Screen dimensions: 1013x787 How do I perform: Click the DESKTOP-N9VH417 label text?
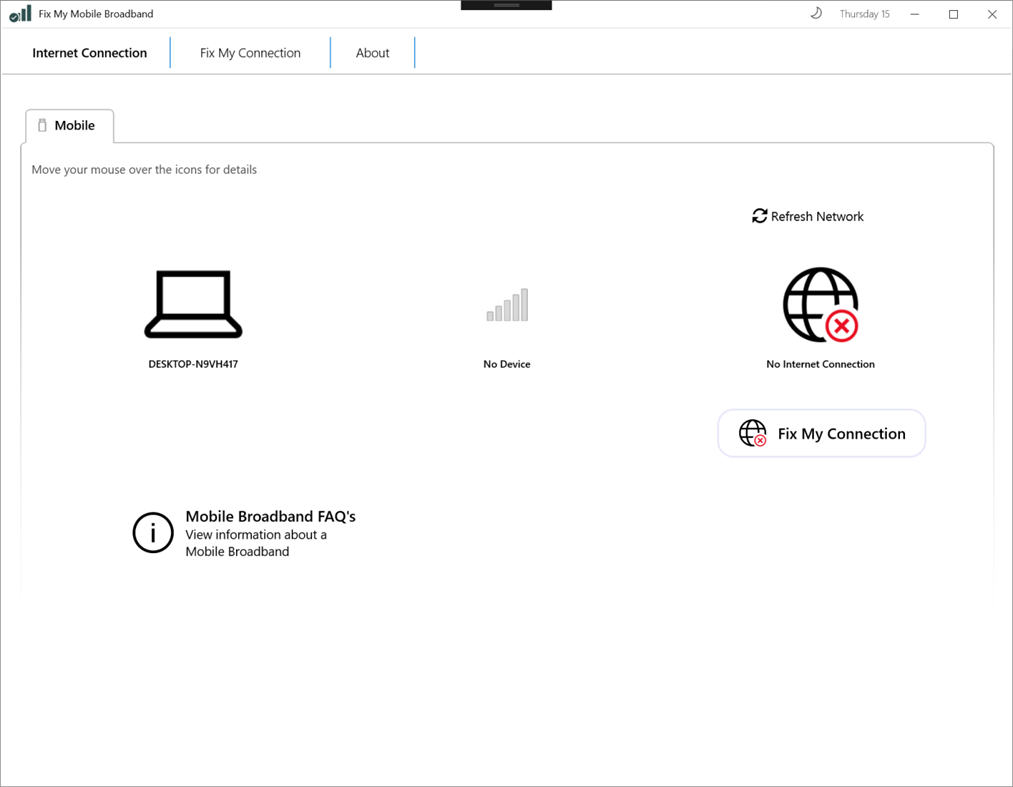pyautogui.click(x=194, y=364)
